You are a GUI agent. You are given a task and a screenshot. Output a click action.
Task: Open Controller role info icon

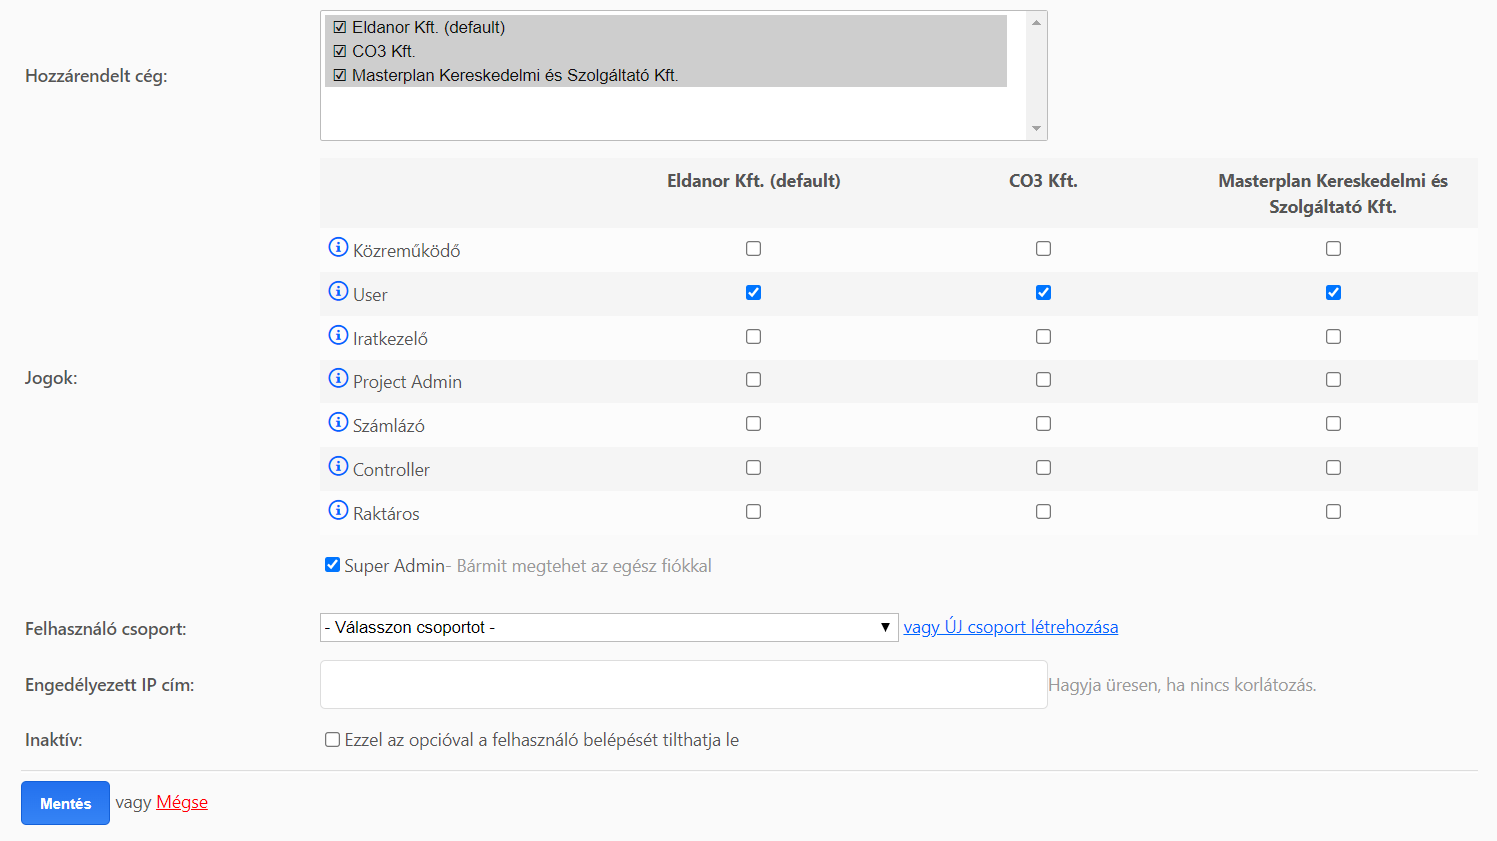point(338,466)
